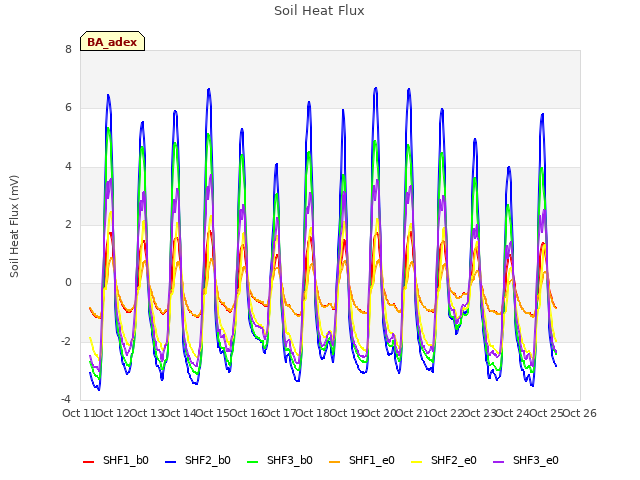640x480 pixels.
Task: Click the Oct 11 x-axis tick label
Action: point(79,413)
